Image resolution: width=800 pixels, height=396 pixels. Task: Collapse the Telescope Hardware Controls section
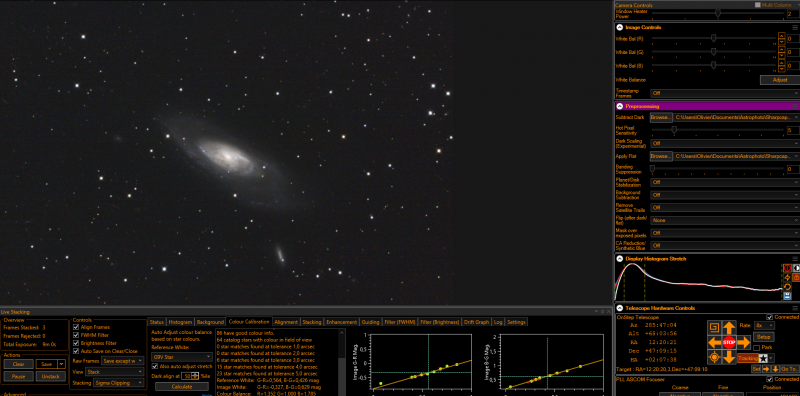click(619, 308)
